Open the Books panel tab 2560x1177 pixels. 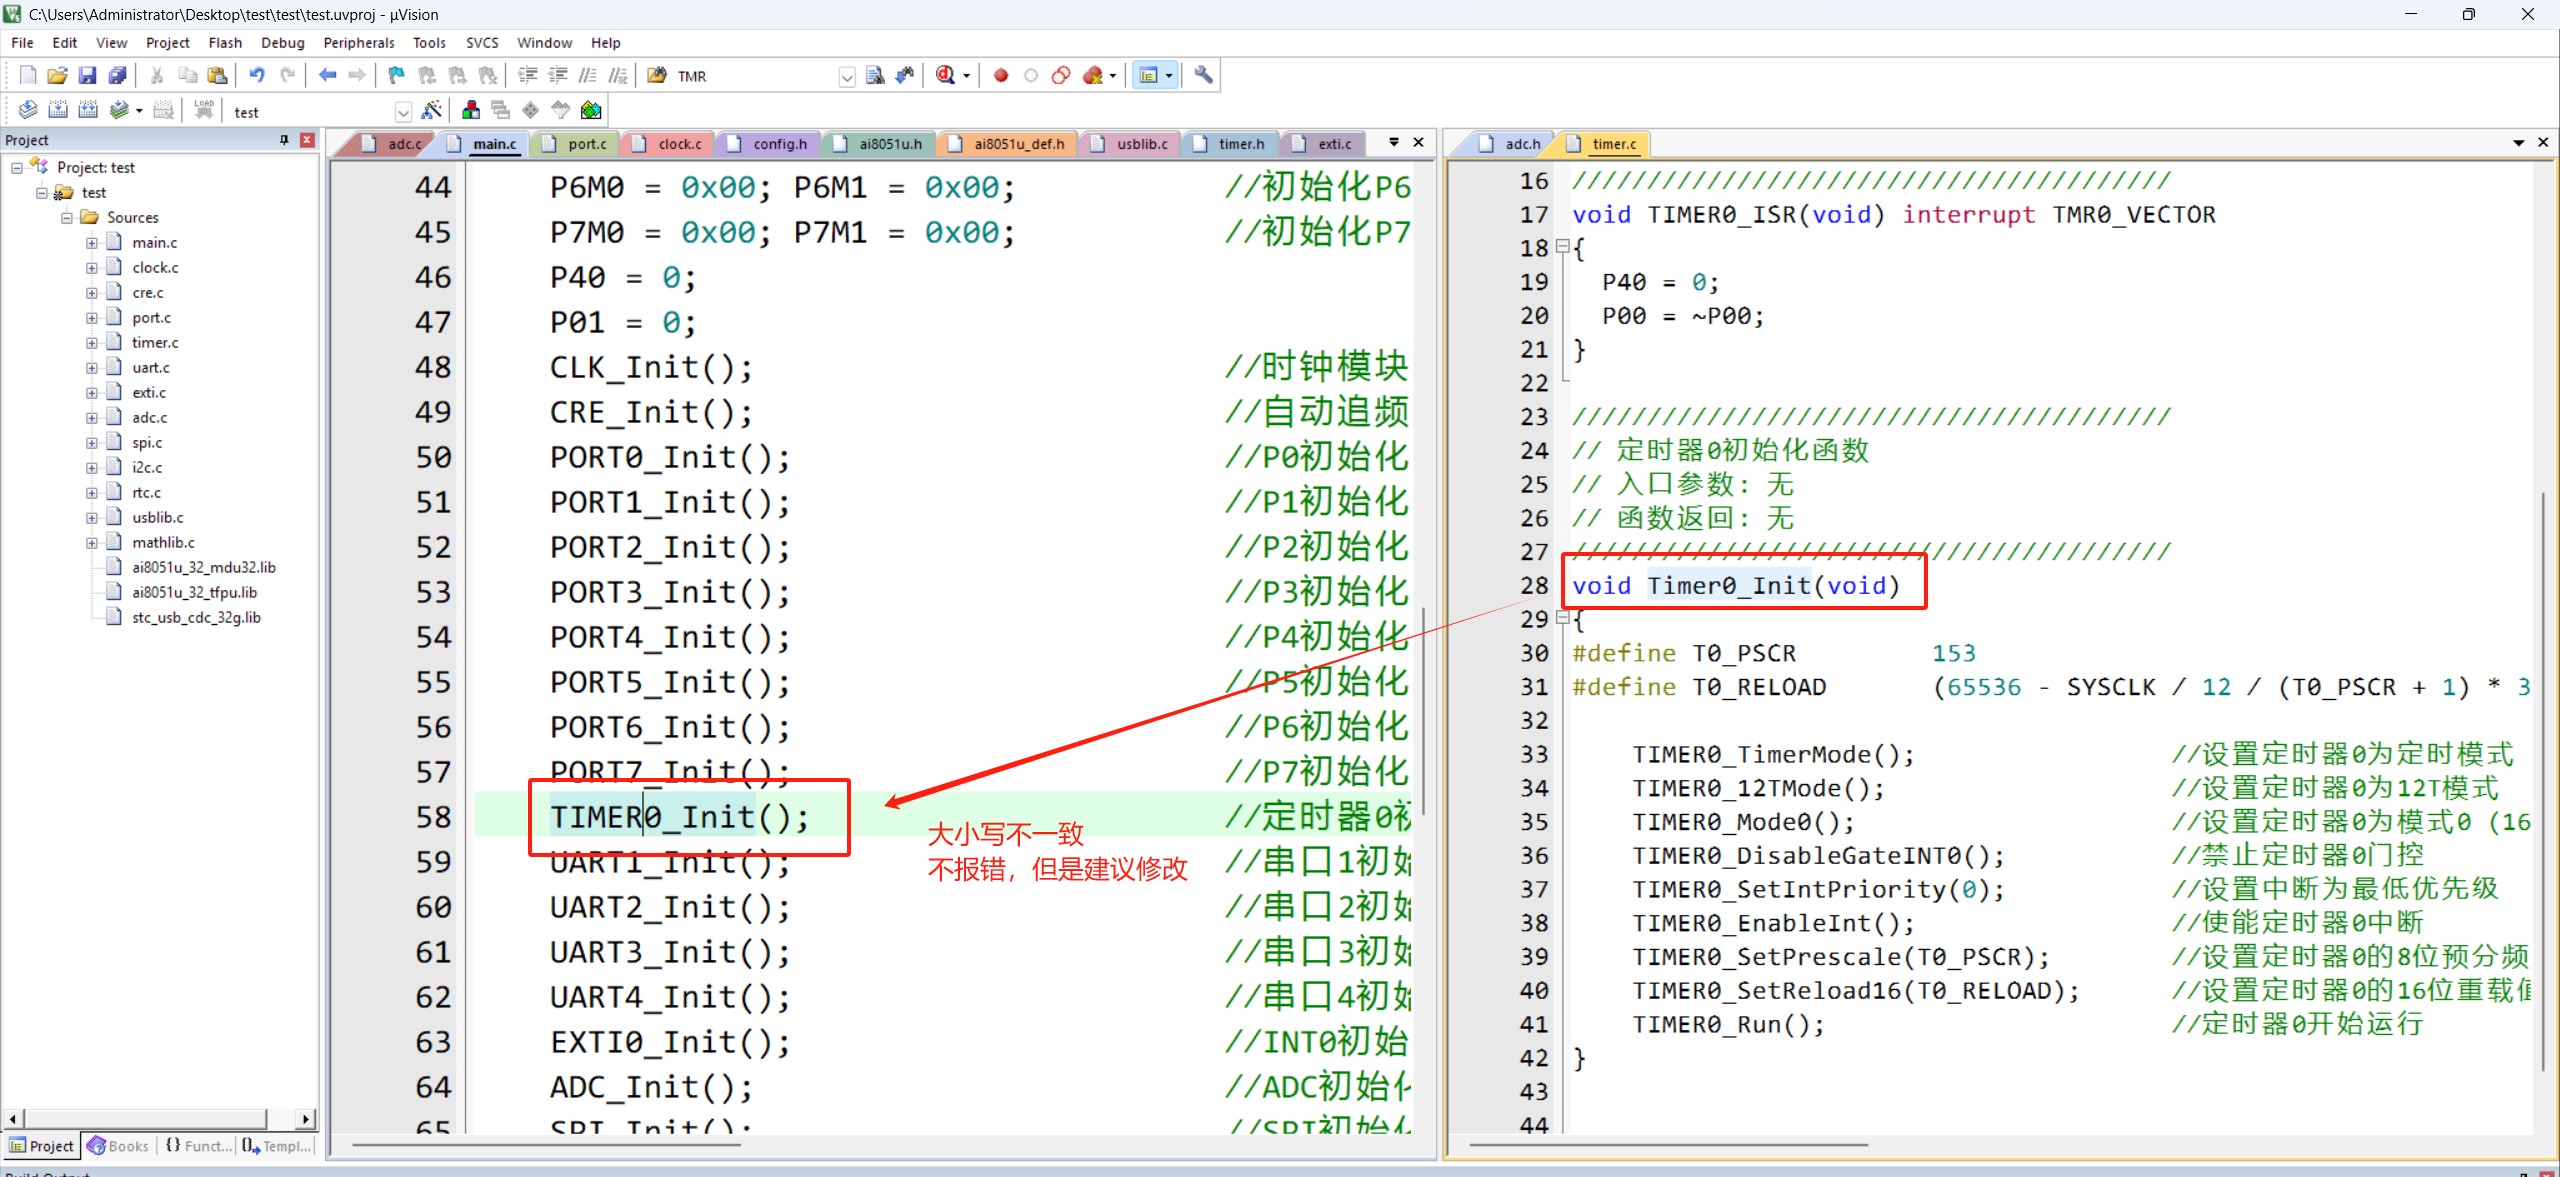tap(118, 1146)
